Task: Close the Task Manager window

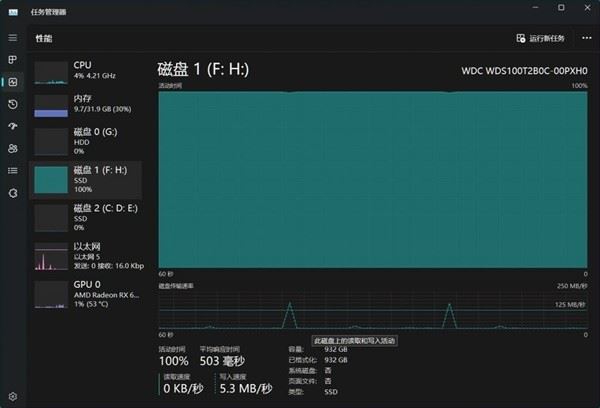Action: point(587,8)
